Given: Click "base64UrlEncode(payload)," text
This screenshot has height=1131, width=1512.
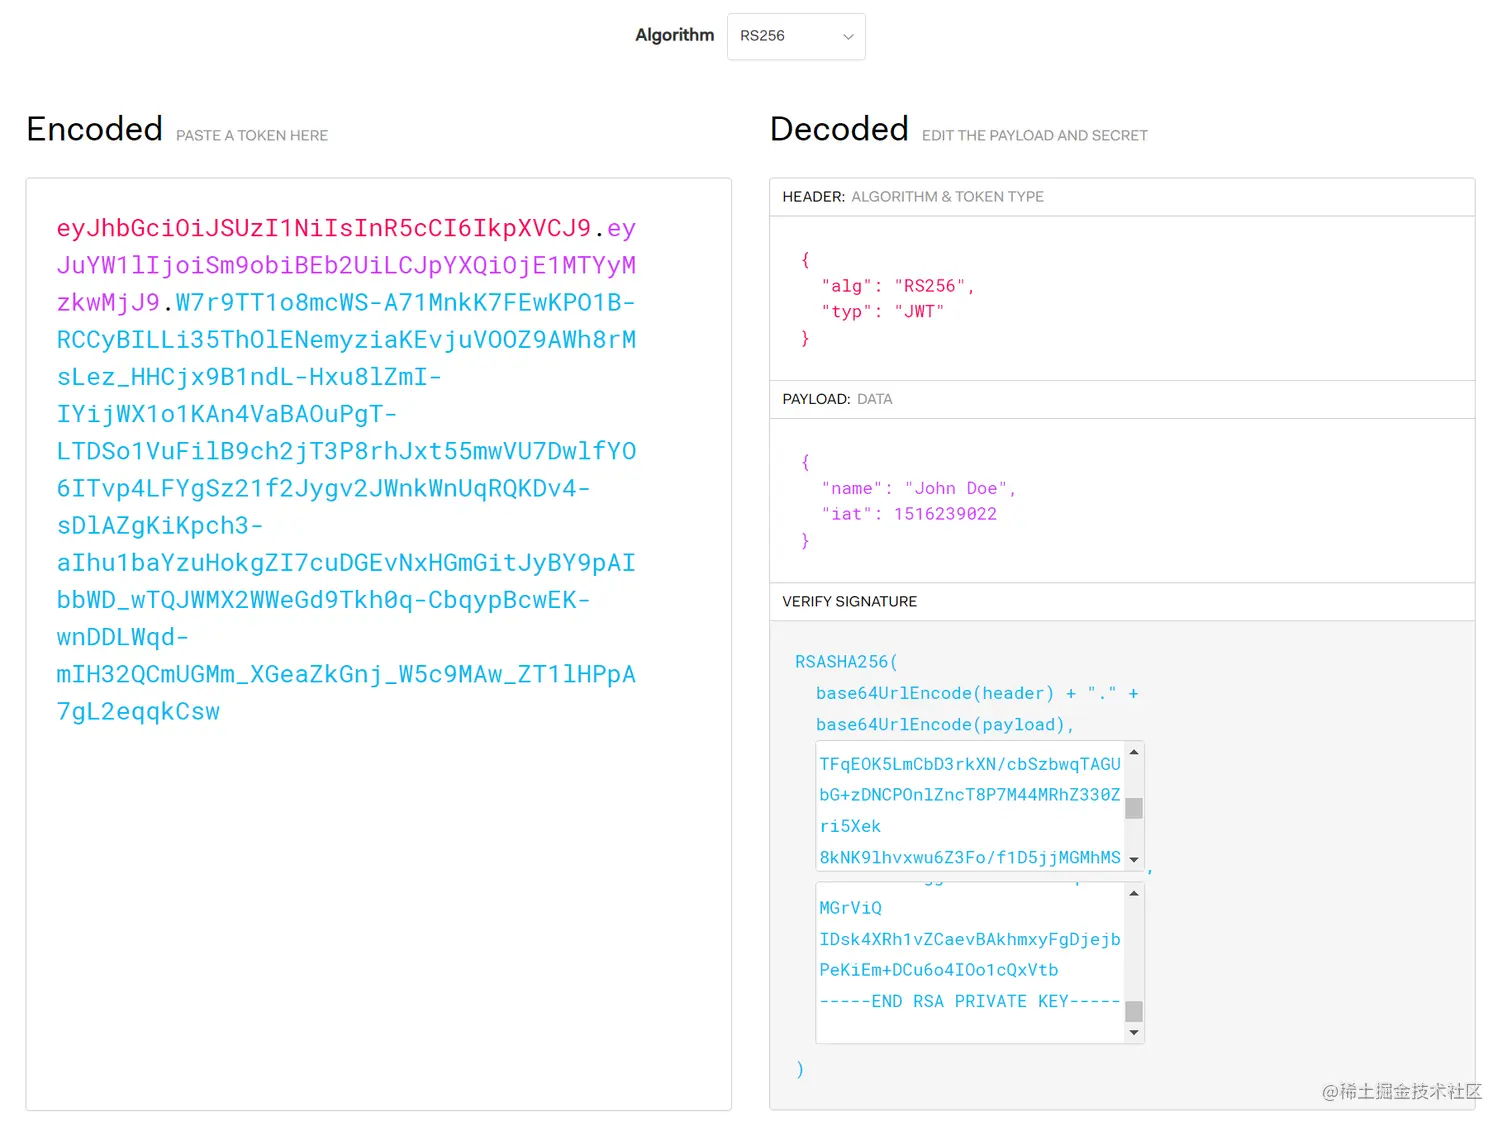Looking at the screenshot, I should [945, 725].
